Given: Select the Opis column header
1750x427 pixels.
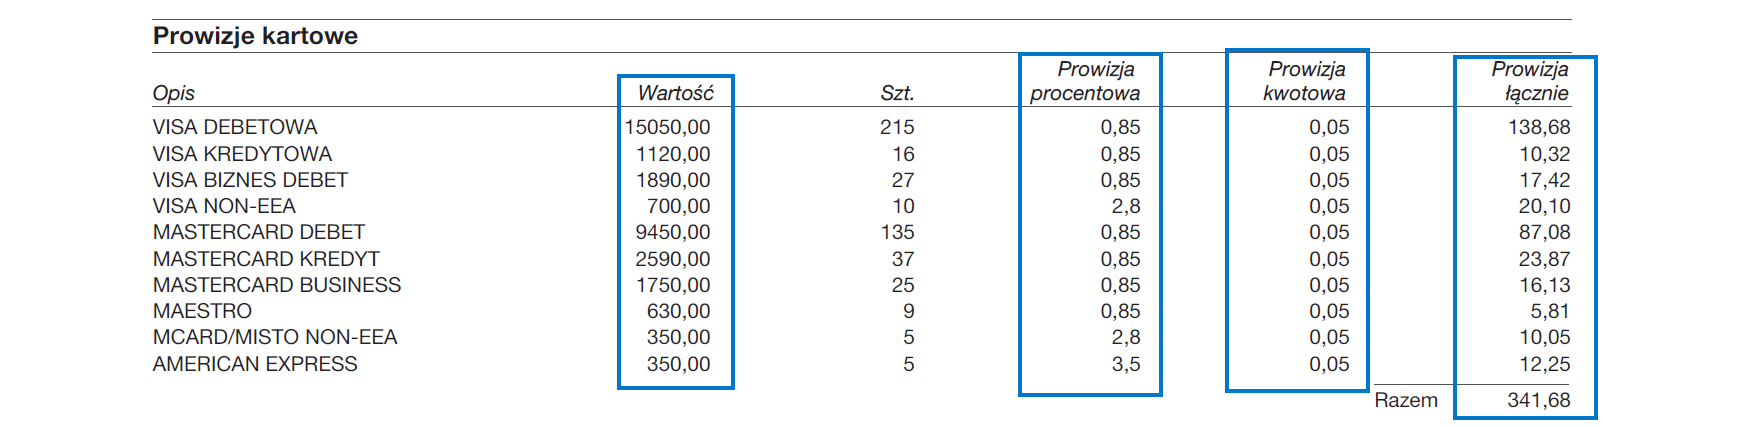Looking at the screenshot, I should pyautogui.click(x=173, y=93).
